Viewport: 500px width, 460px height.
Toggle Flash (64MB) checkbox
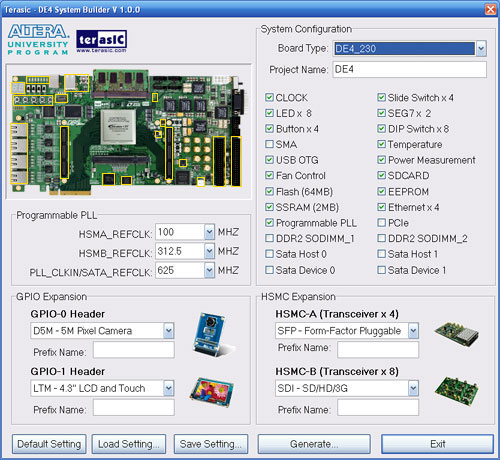[x=269, y=191]
